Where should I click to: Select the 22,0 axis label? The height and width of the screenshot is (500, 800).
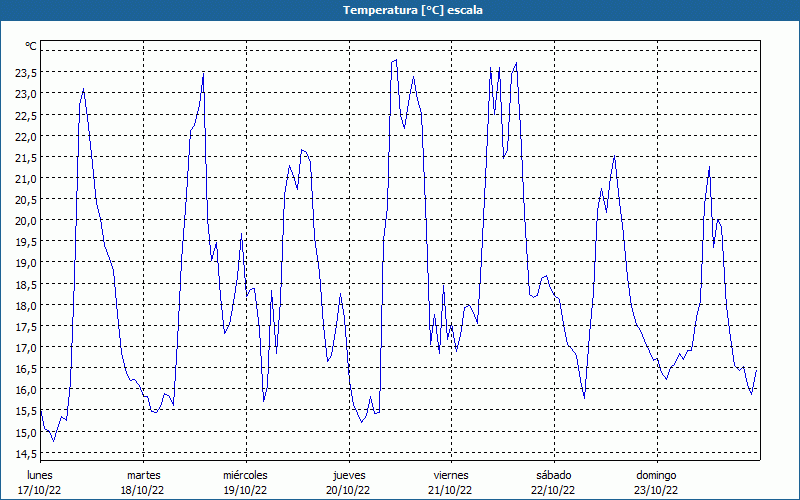coord(26,136)
